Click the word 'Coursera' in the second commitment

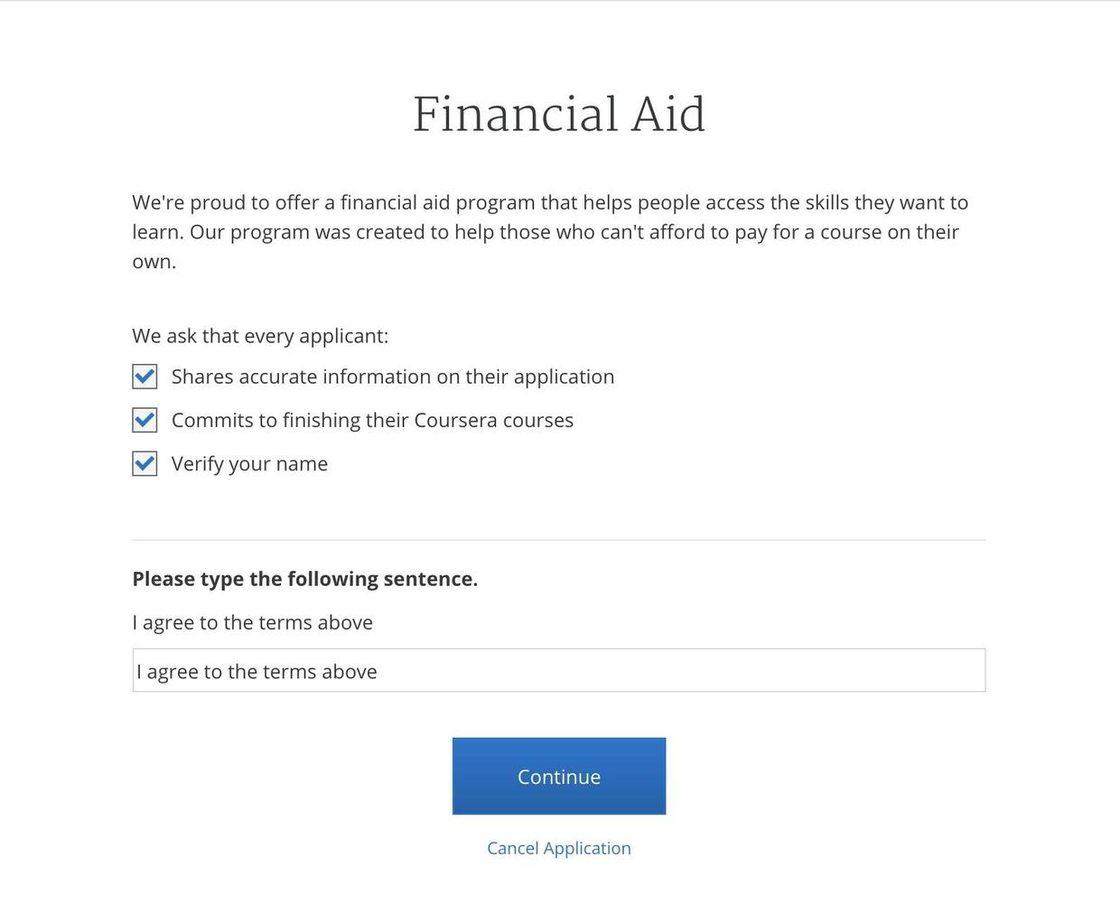click(x=455, y=420)
